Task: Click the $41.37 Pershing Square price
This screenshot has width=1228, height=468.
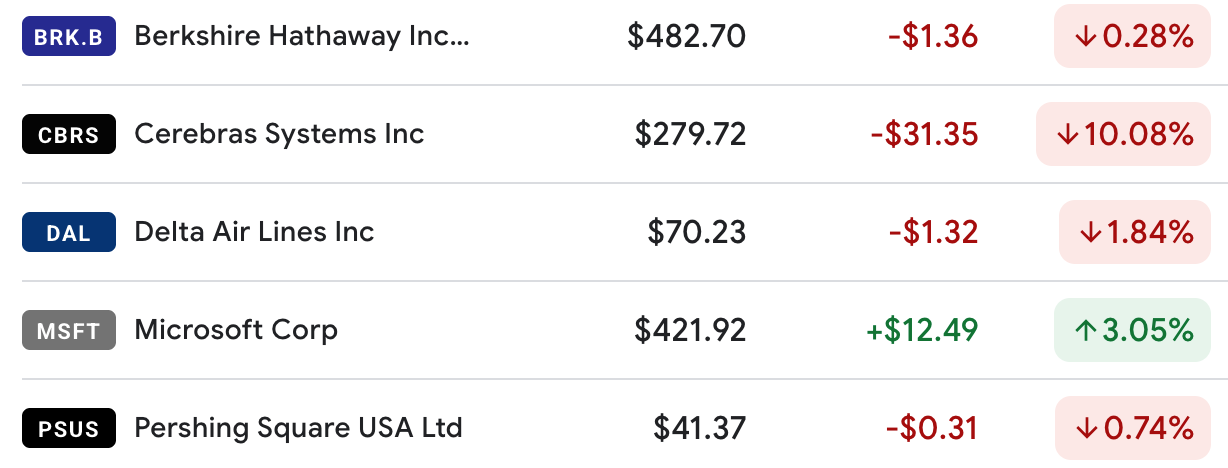Action: pyautogui.click(x=700, y=429)
